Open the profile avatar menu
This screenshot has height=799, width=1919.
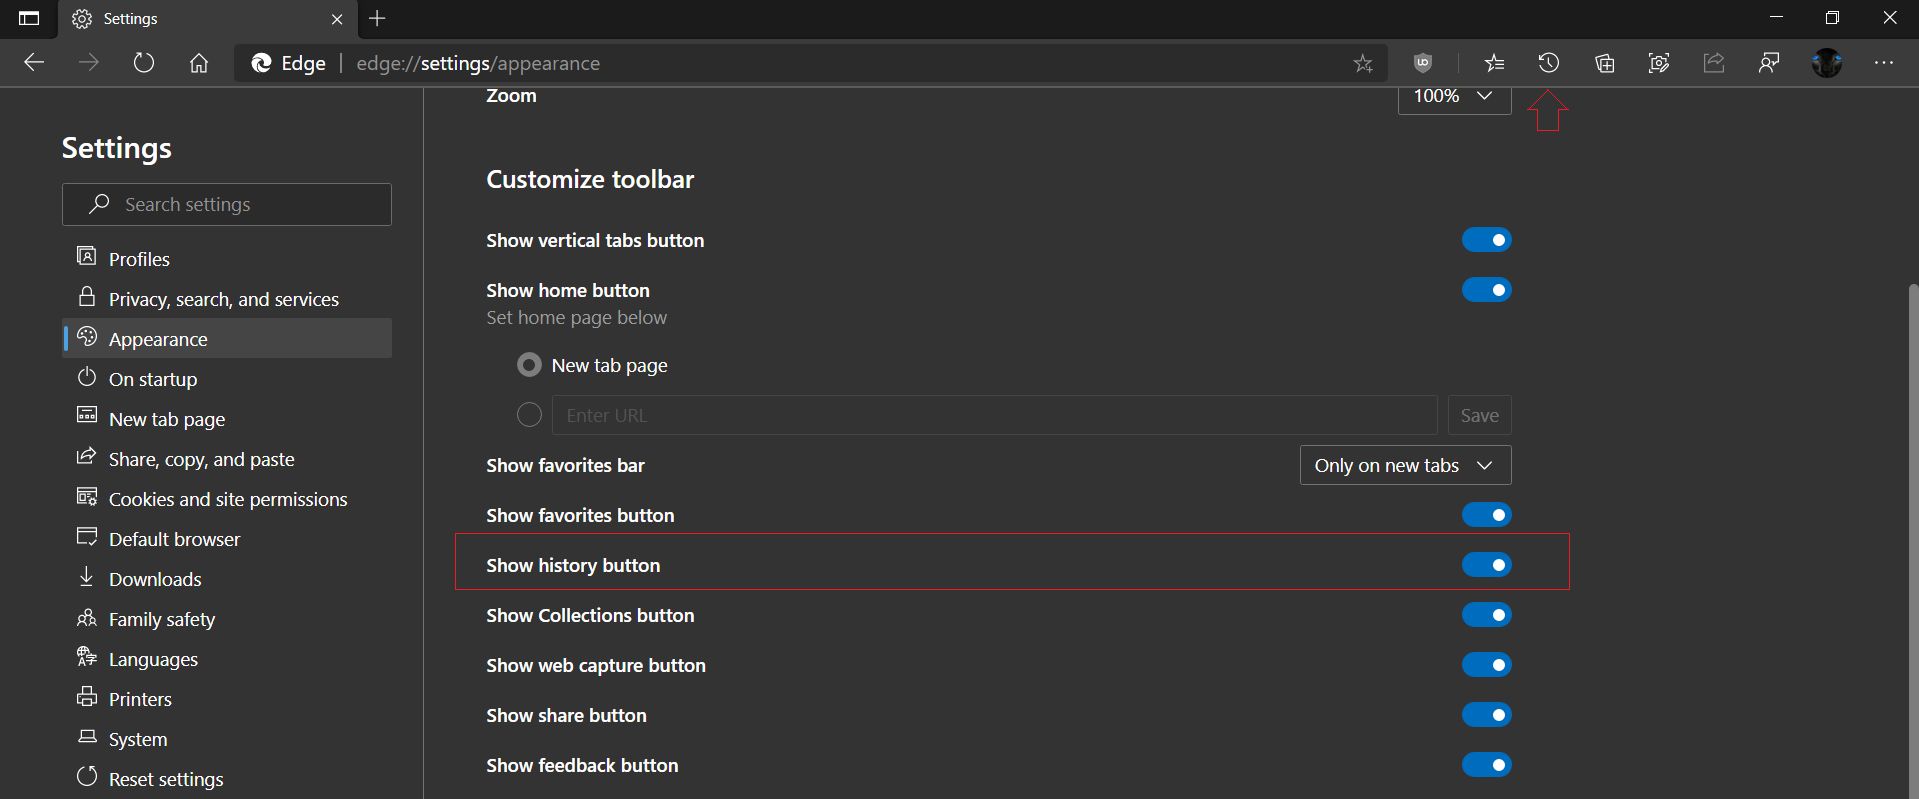(x=1827, y=63)
